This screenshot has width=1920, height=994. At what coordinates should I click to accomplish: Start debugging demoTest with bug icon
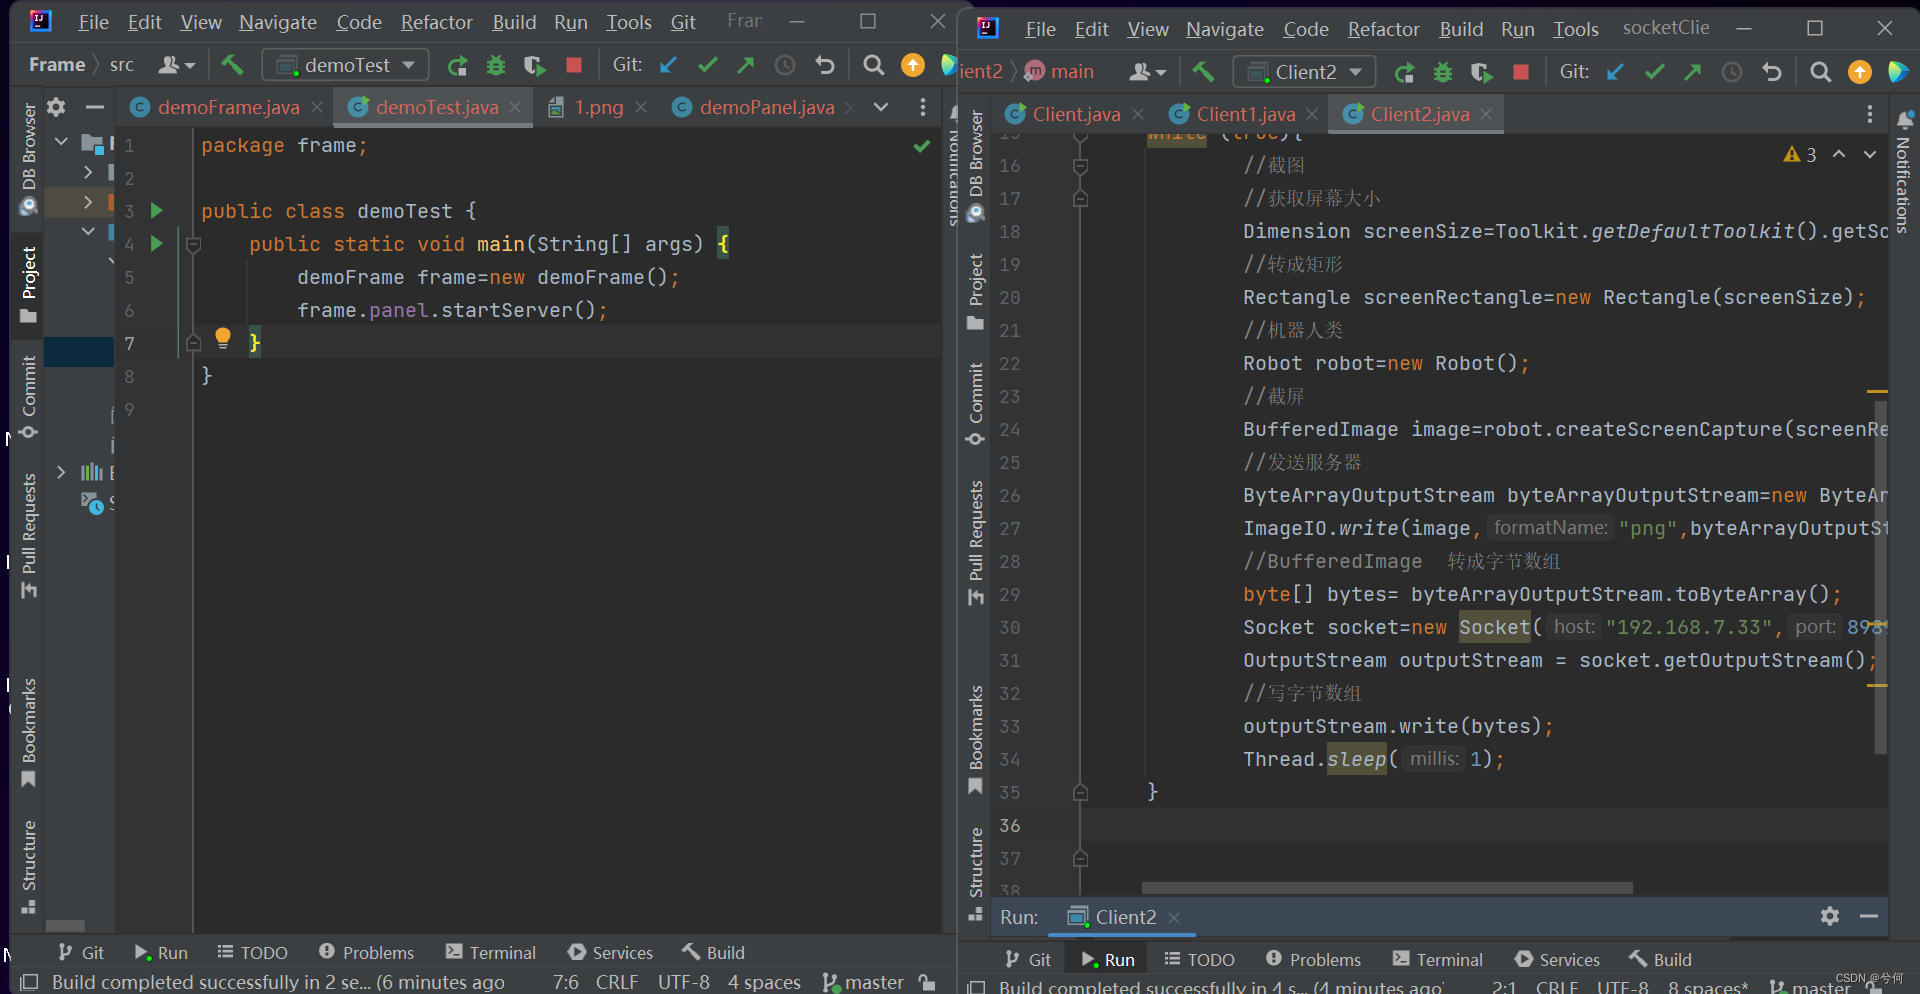[496, 65]
